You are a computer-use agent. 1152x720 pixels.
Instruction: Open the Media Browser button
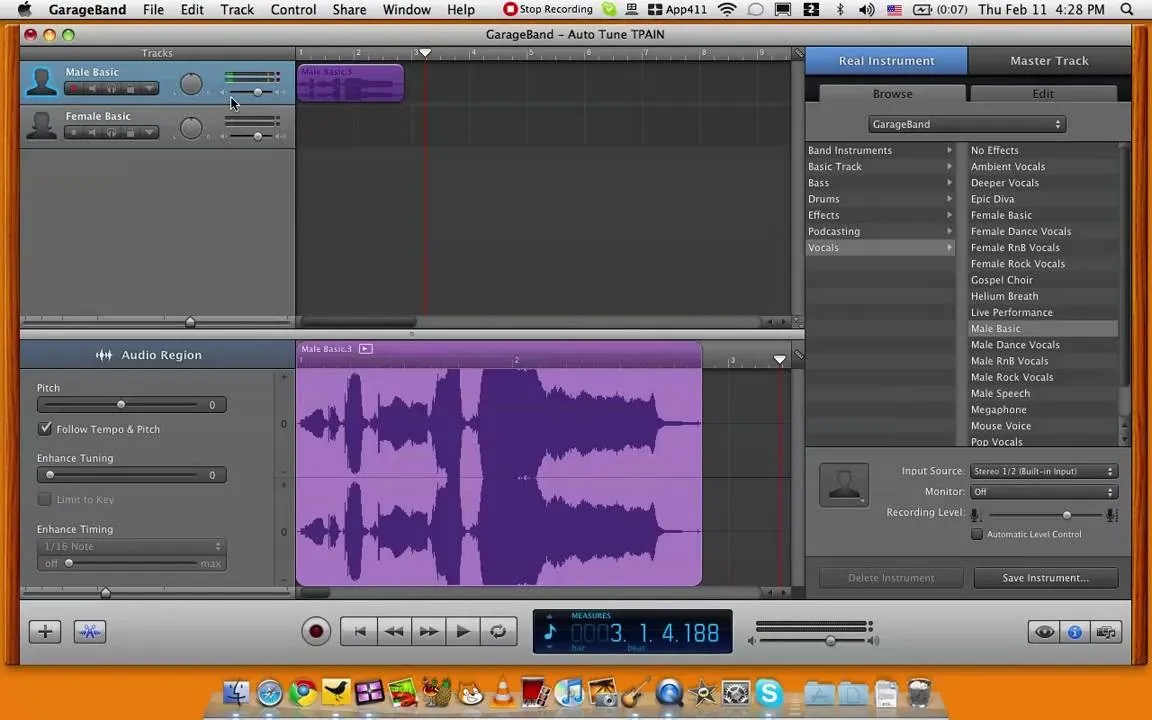(1106, 632)
